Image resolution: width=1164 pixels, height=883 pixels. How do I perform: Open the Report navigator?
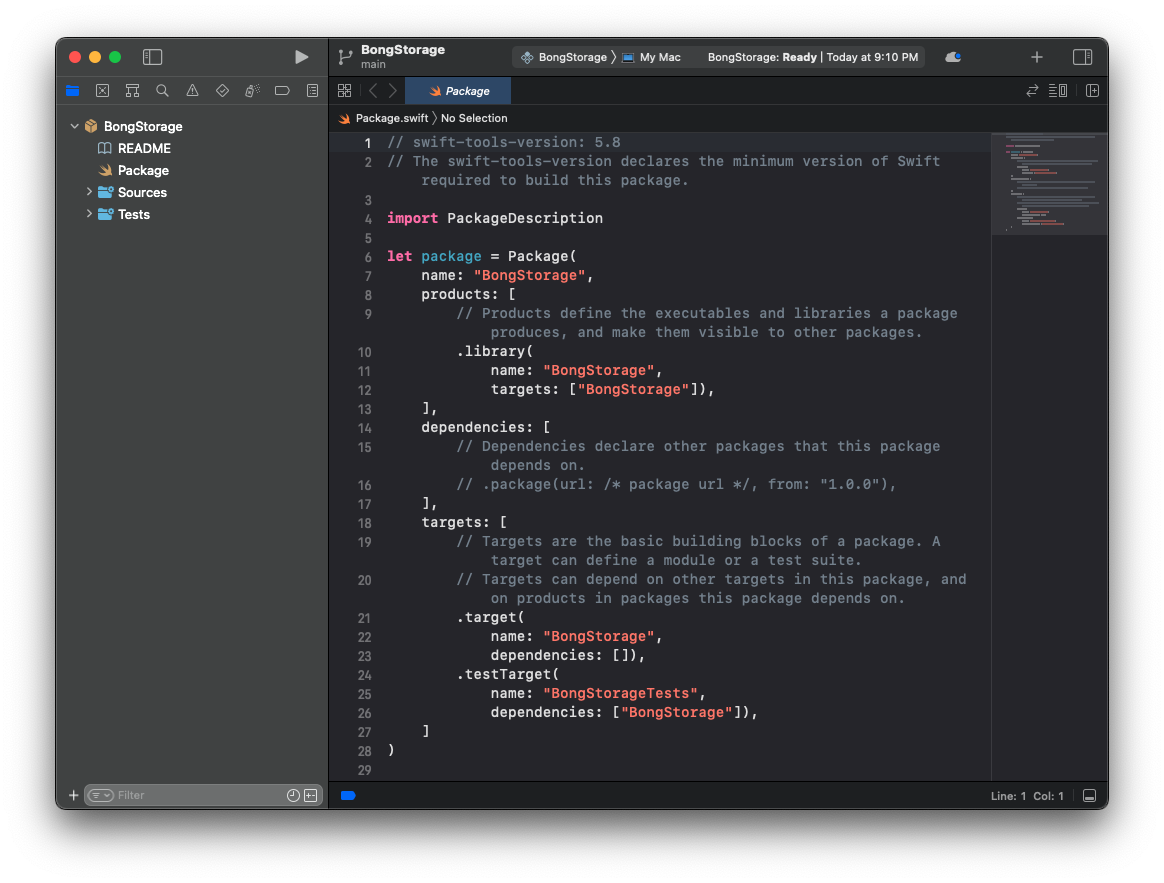(x=313, y=91)
